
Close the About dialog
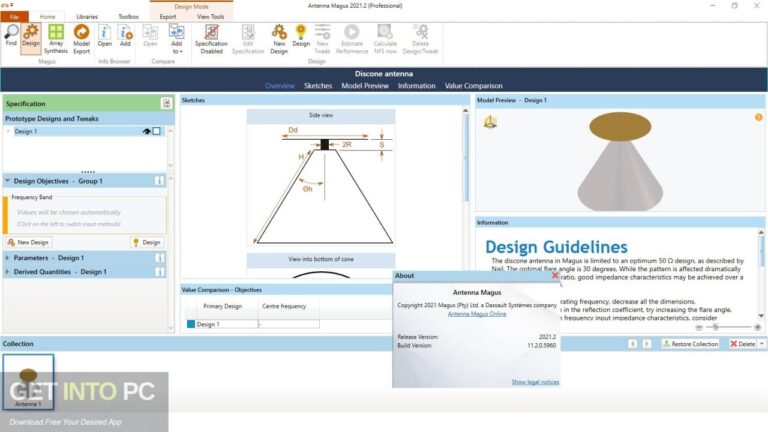[x=555, y=275]
